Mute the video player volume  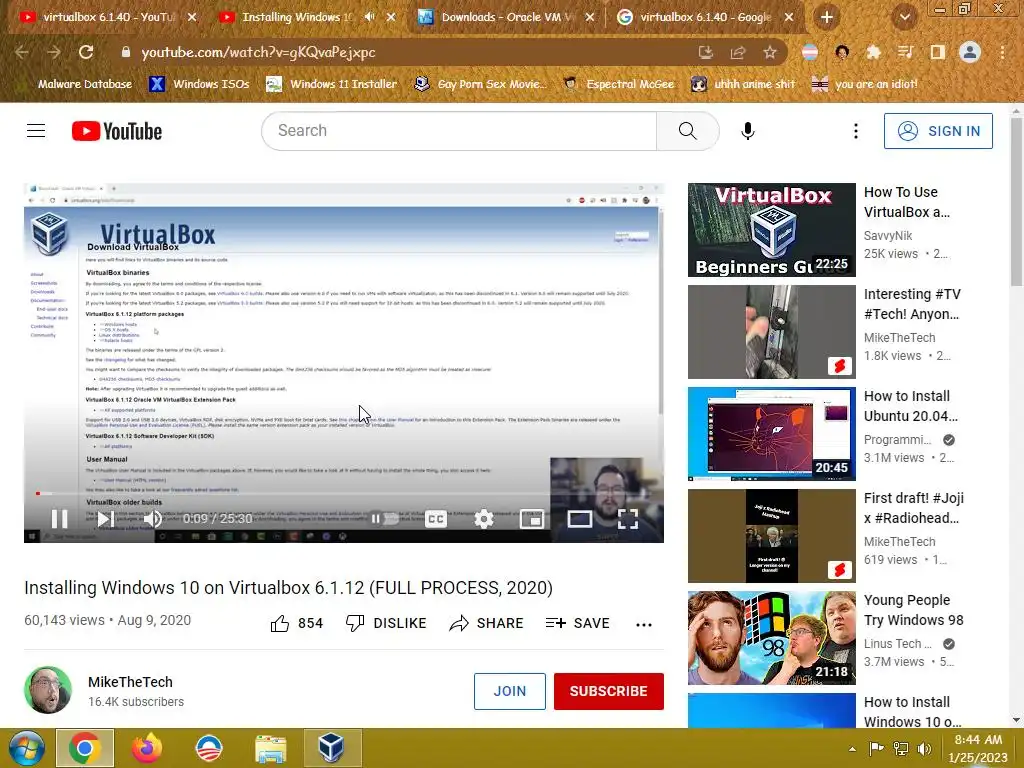(x=153, y=519)
